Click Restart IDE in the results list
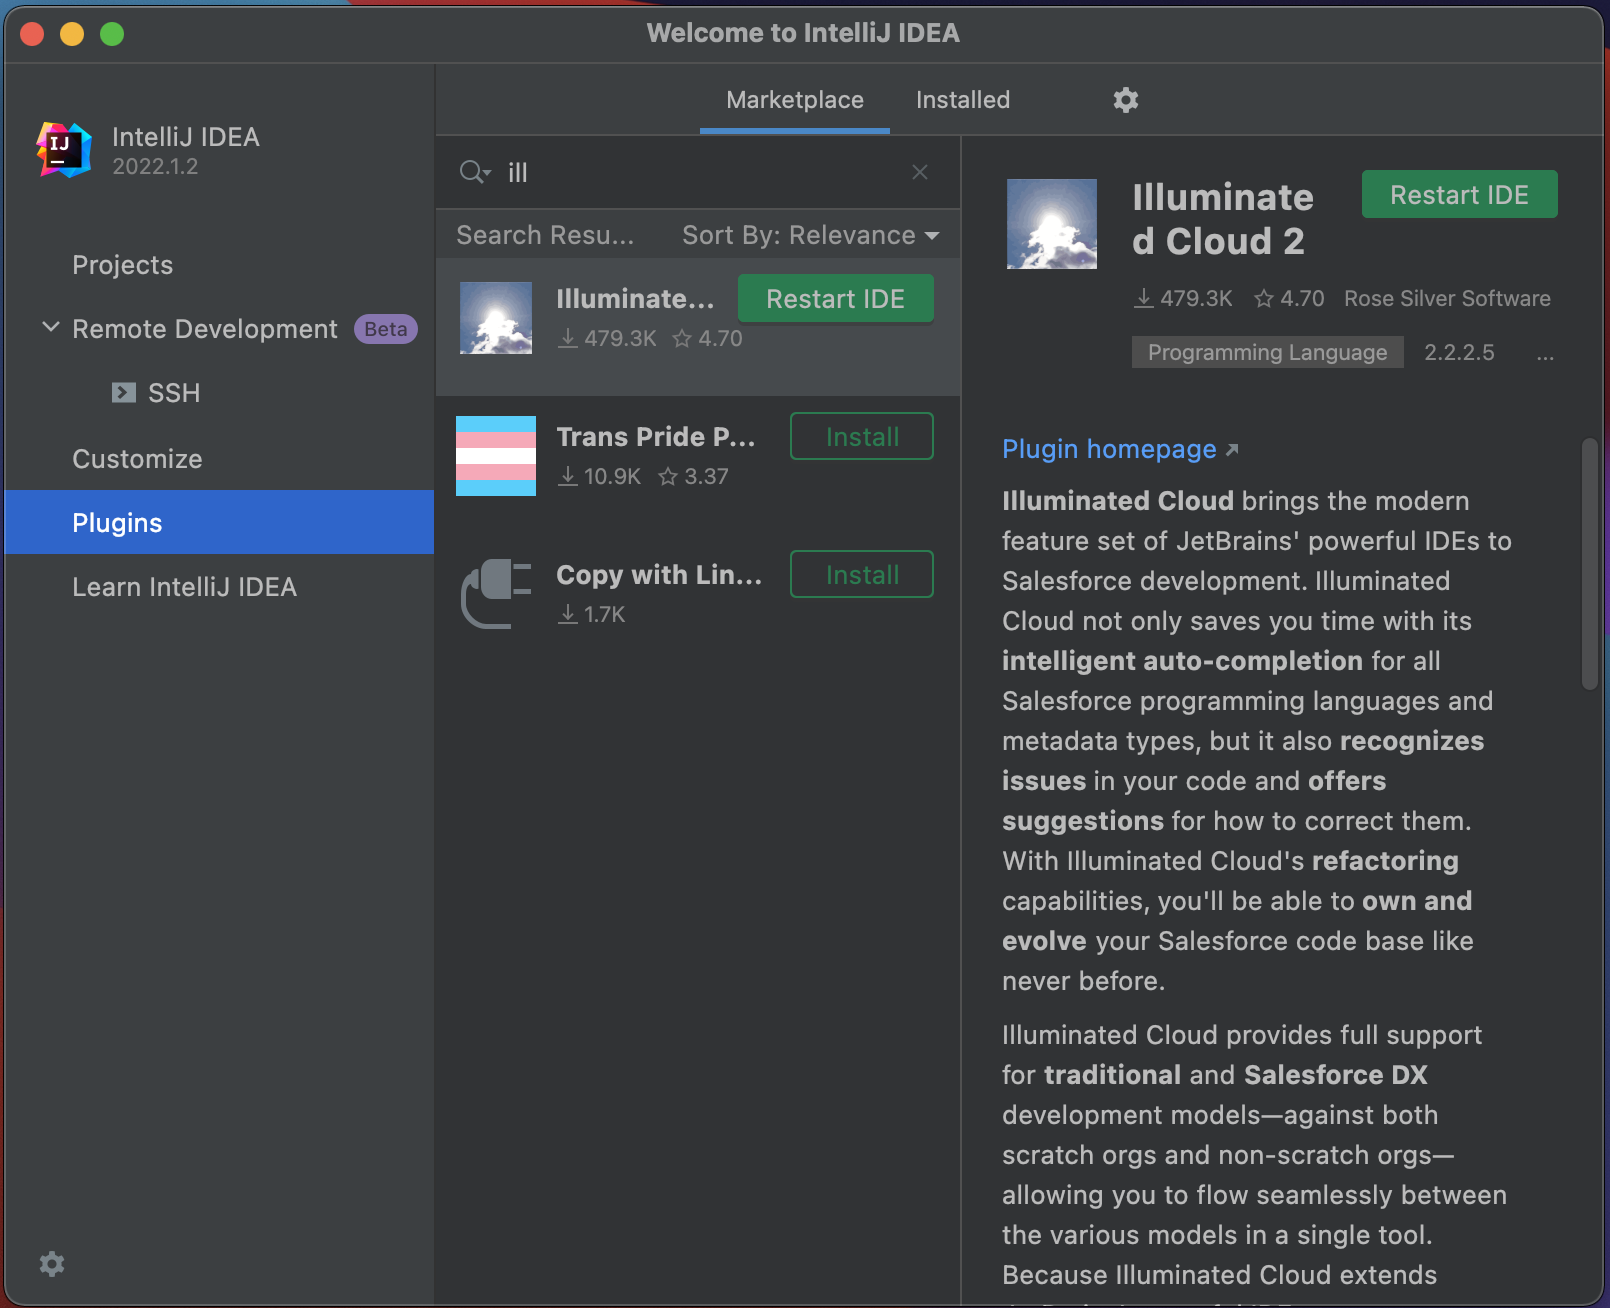Image resolution: width=1610 pixels, height=1308 pixels. [836, 298]
